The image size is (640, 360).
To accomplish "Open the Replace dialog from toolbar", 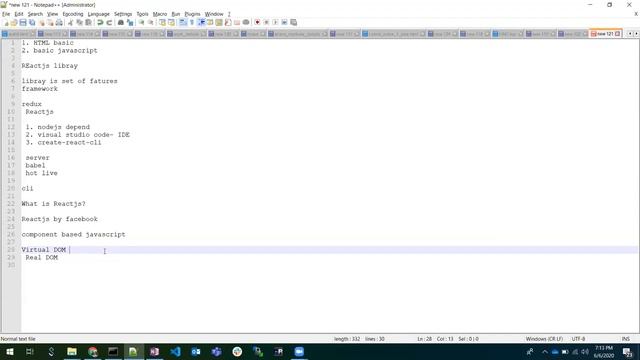I will 130,22.
